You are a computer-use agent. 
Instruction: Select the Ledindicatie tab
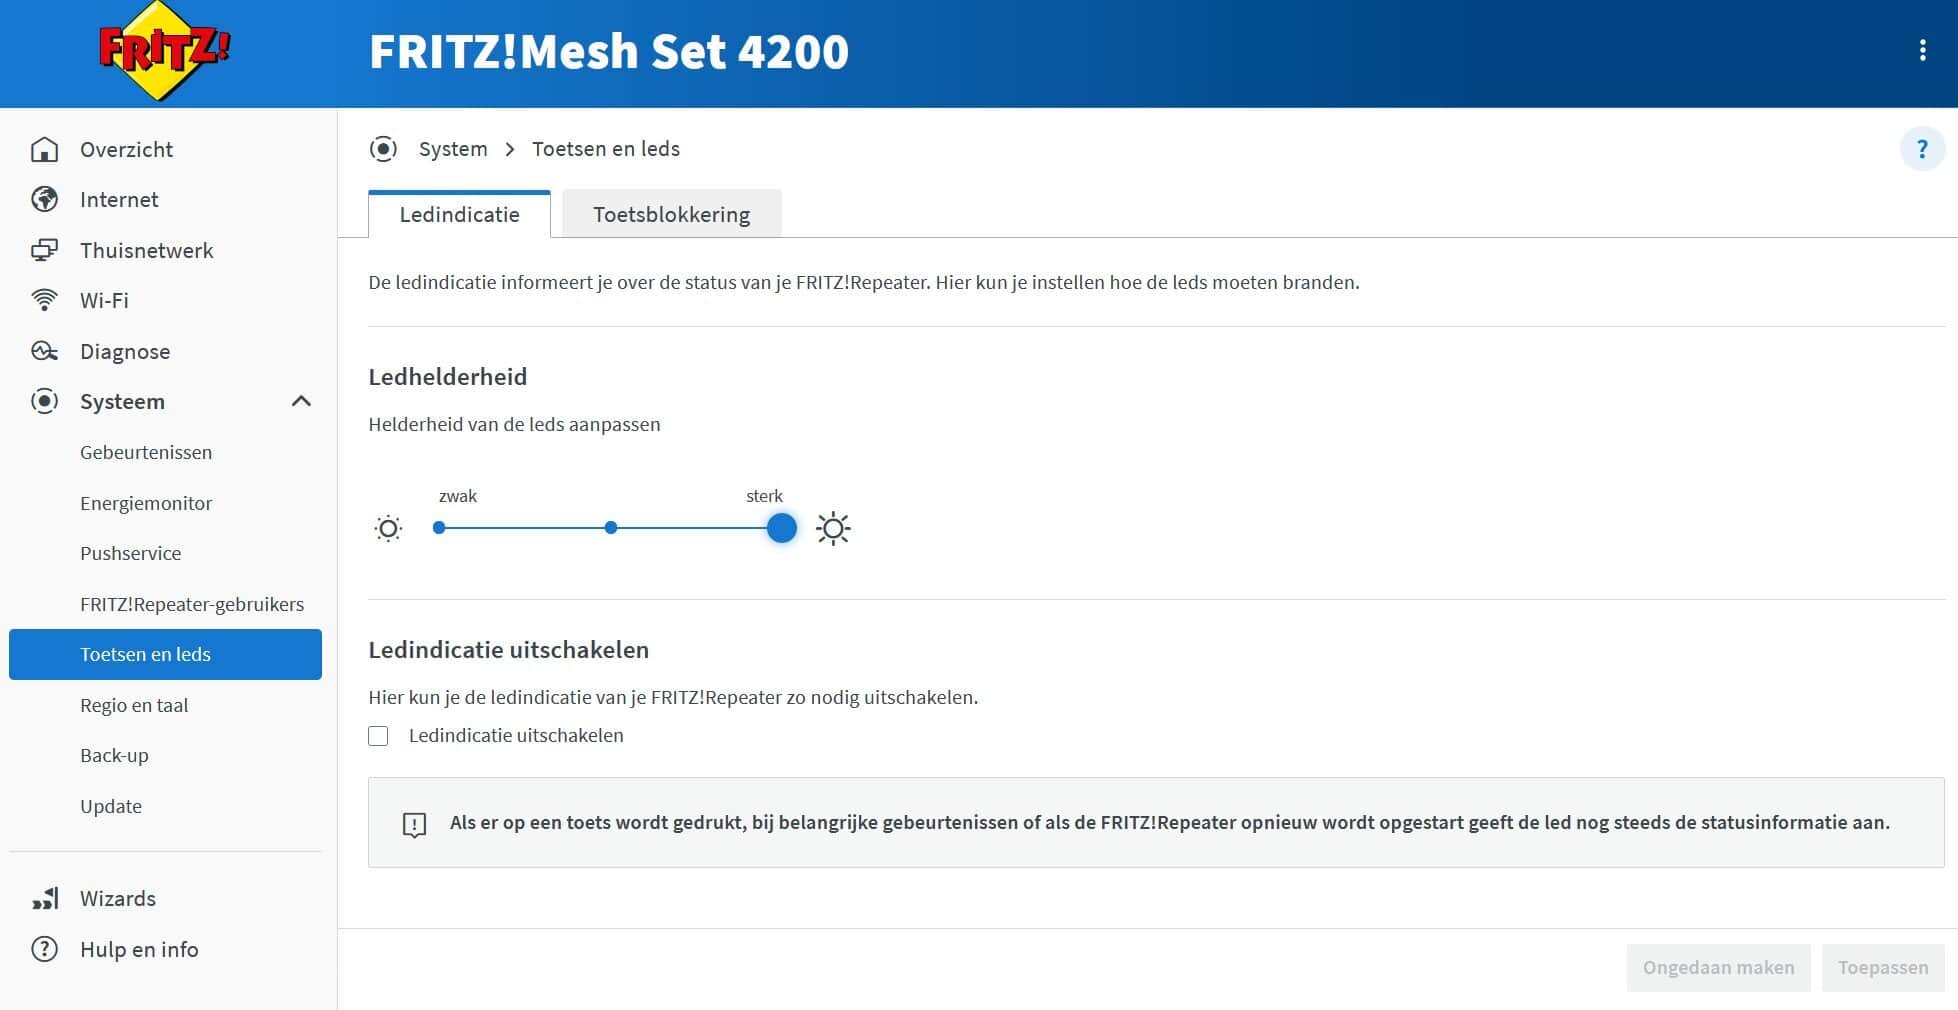click(x=459, y=215)
